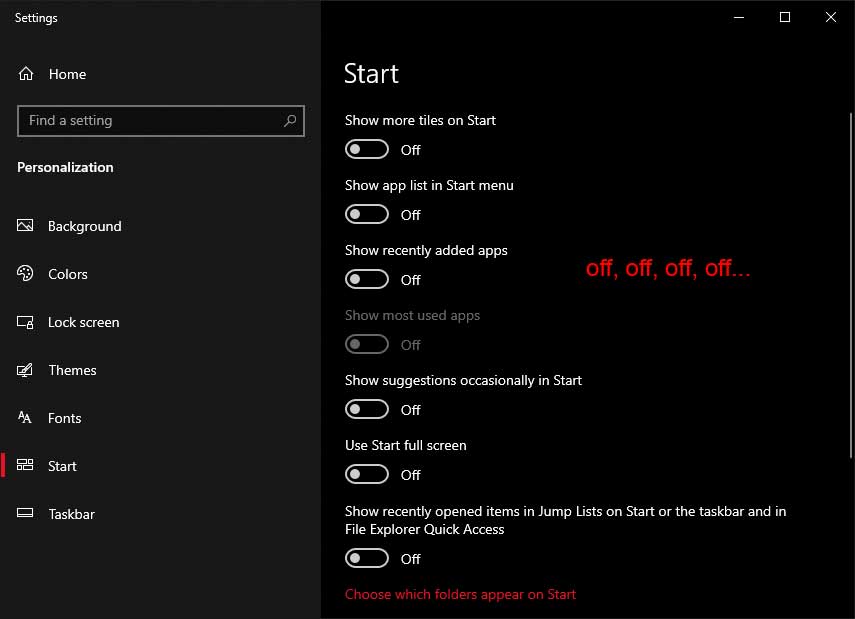Click the vertical scrollbar on right
Viewport: 855px width, 619px height.
[x=850, y=285]
